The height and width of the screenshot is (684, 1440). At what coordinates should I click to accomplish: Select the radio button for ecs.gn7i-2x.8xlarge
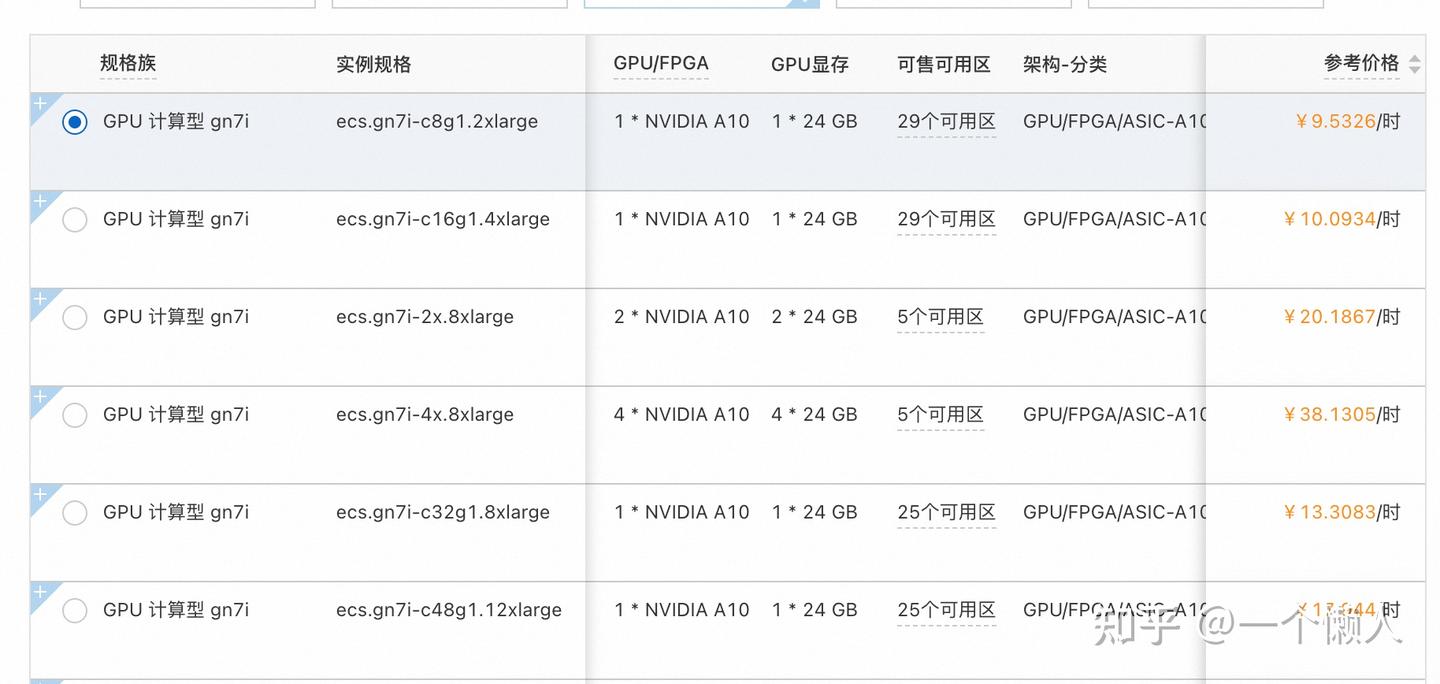(x=75, y=317)
